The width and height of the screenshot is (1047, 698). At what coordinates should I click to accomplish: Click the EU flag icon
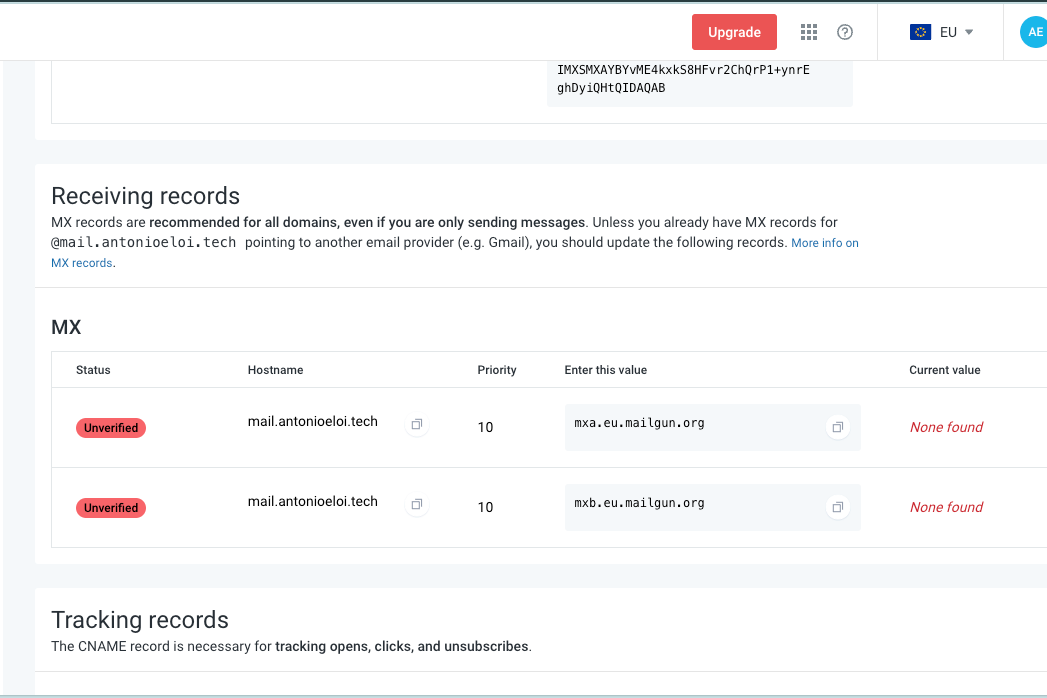(x=921, y=31)
